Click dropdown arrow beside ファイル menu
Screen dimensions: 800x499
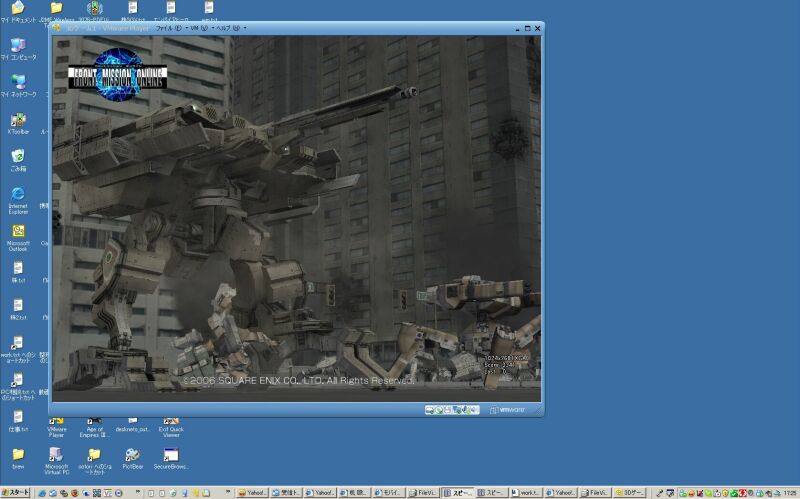click(186, 28)
